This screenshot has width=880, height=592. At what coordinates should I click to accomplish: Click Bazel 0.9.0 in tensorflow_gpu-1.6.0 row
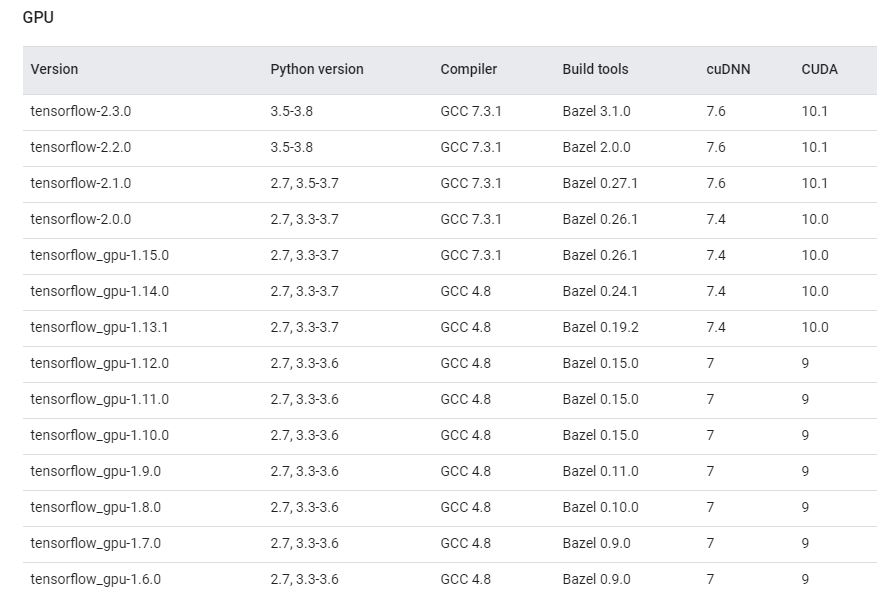pos(597,579)
